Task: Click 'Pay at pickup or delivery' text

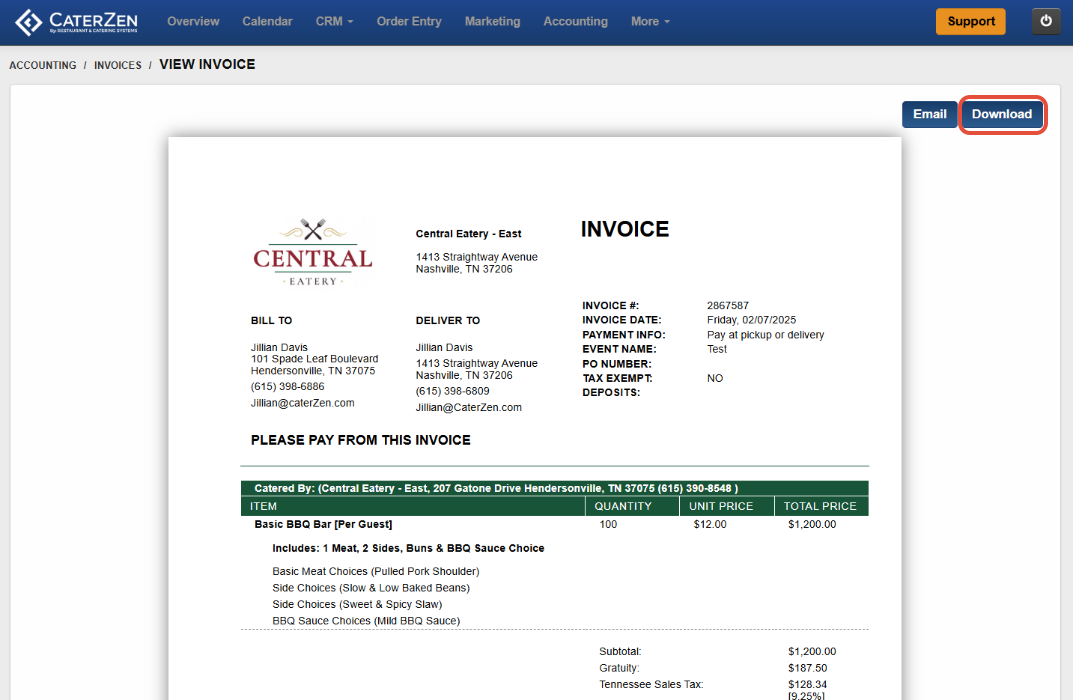Action: pyautogui.click(x=765, y=335)
